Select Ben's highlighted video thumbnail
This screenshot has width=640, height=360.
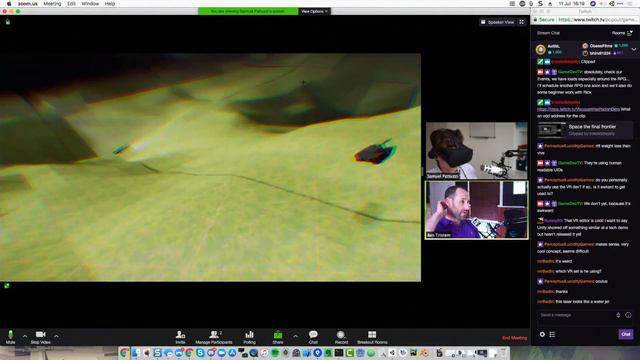pyautogui.click(x=476, y=210)
